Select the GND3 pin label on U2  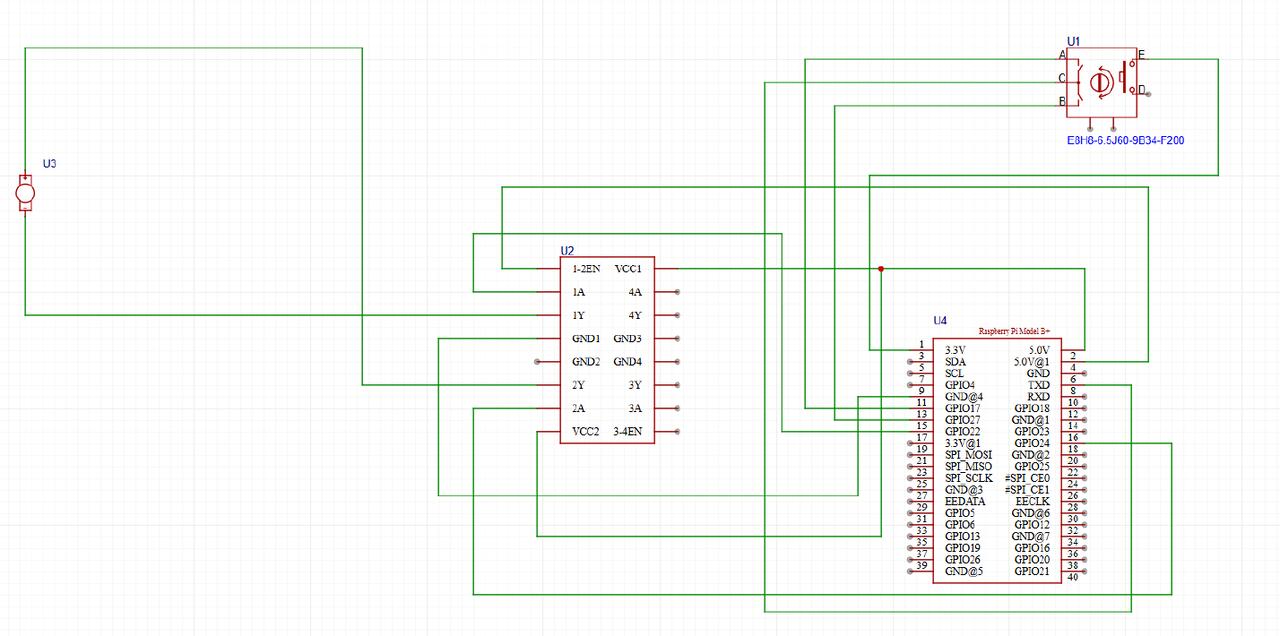pos(628,339)
